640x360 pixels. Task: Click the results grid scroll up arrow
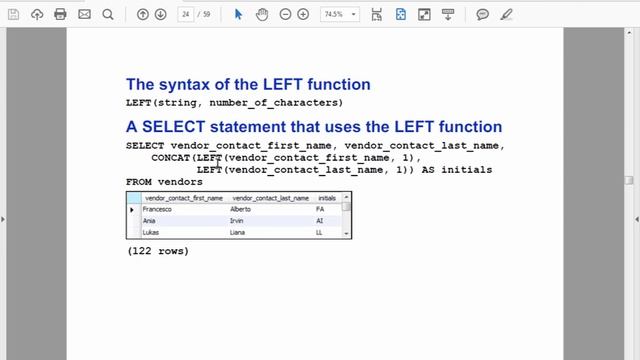(x=346, y=198)
